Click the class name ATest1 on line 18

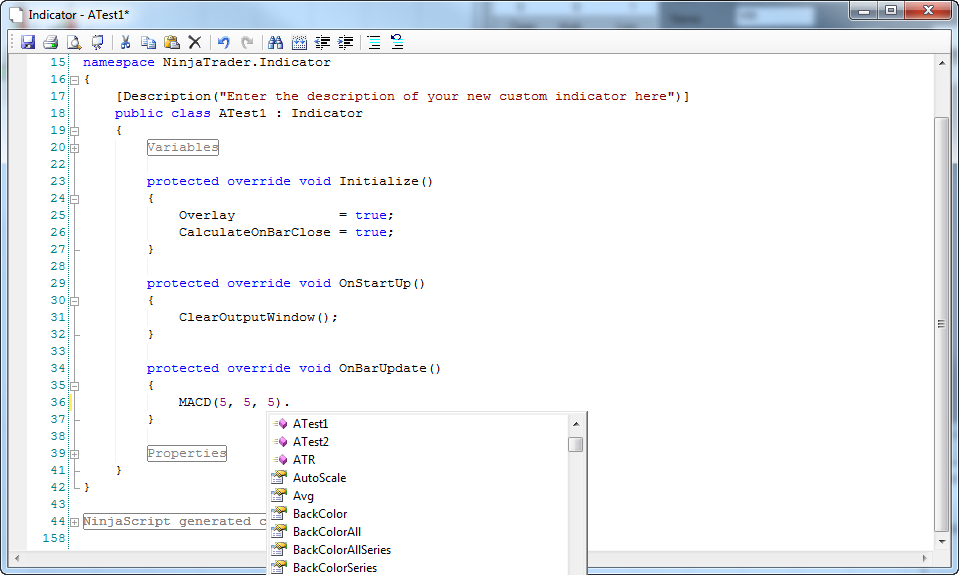click(x=243, y=114)
